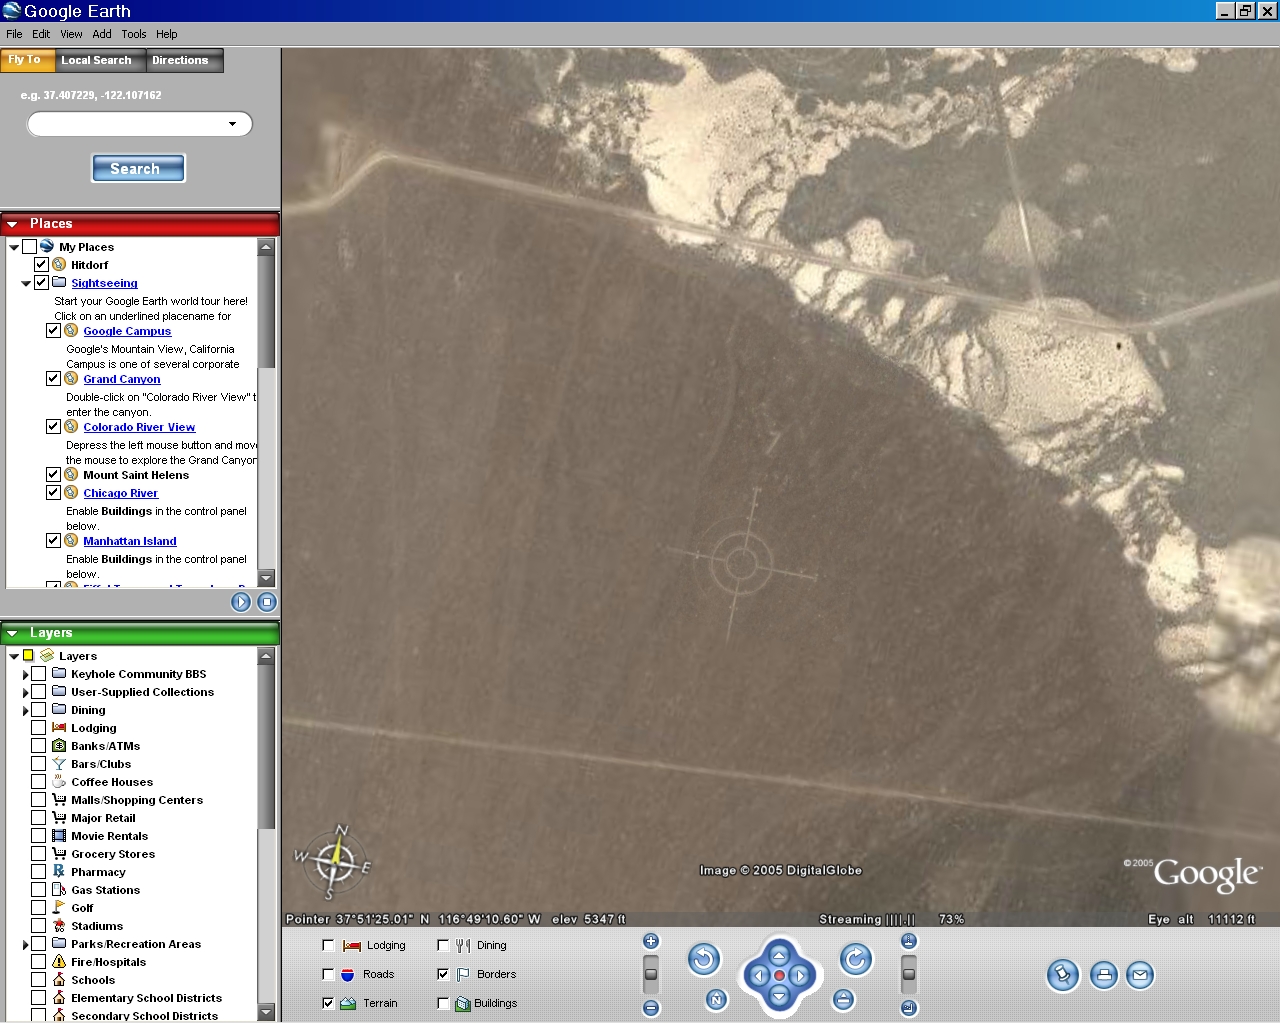Click the Places panel scroll-down arrow

266,578
